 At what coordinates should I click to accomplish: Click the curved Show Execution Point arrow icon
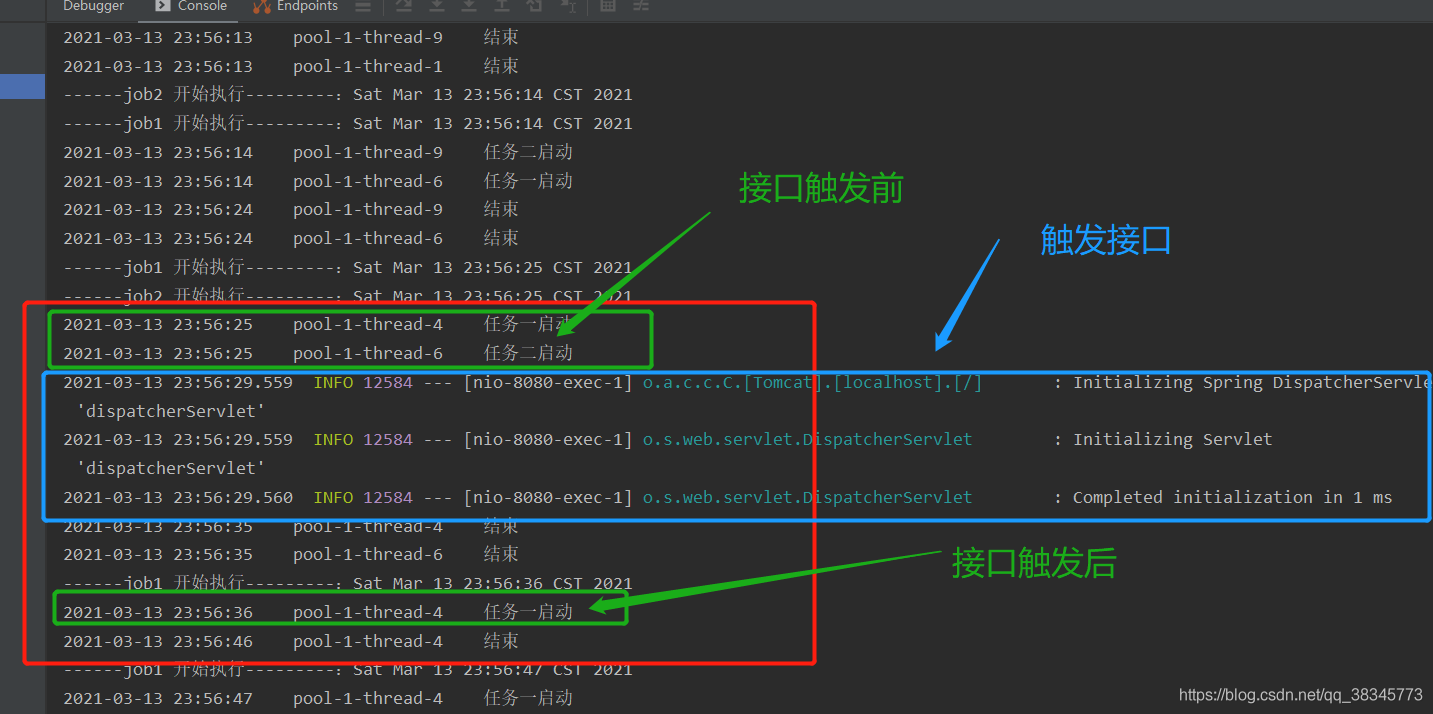(x=535, y=7)
